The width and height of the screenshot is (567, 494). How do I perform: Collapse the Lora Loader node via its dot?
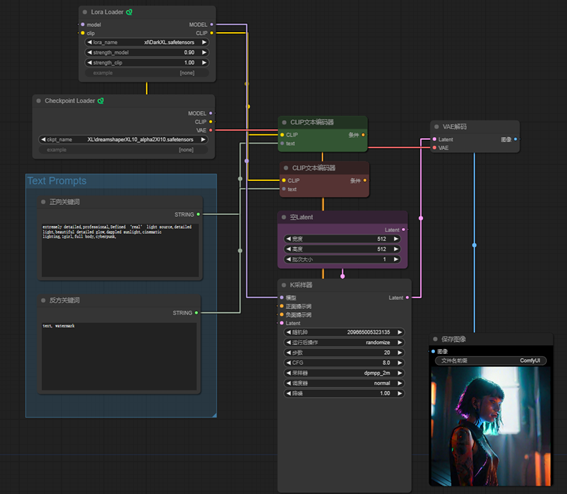click(85, 12)
